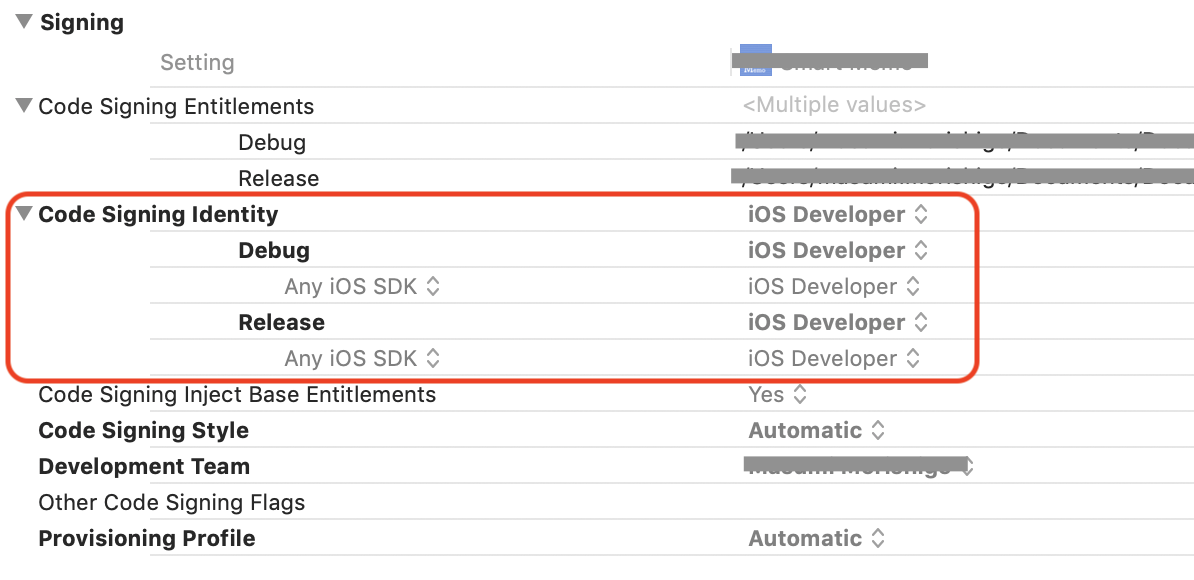Screen dimensions: 1194x580
Task: Open the bold Release row iOS Developer popup
Action: coord(838,322)
